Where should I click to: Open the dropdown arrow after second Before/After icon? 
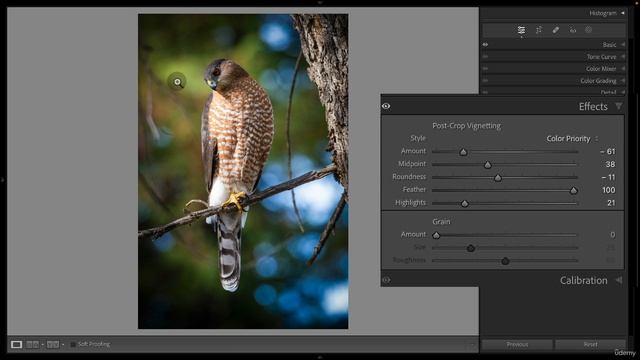[63, 345]
